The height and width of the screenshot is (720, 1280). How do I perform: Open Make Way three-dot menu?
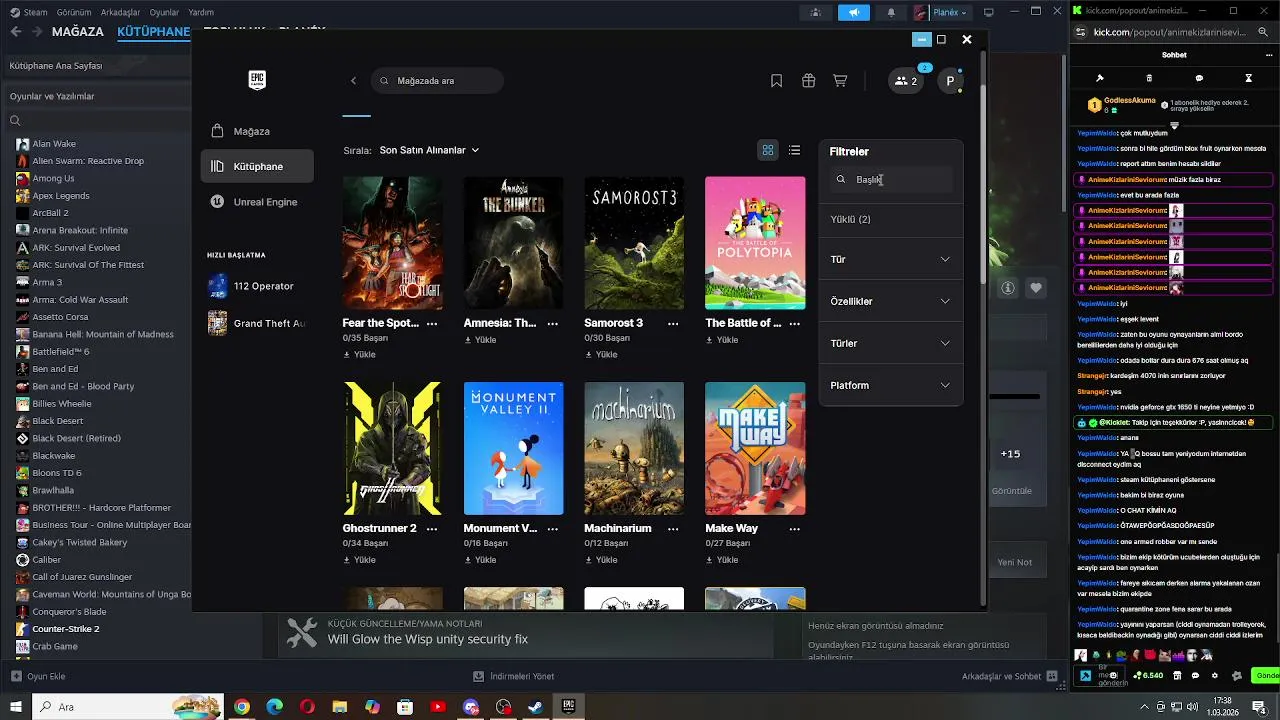coord(794,528)
